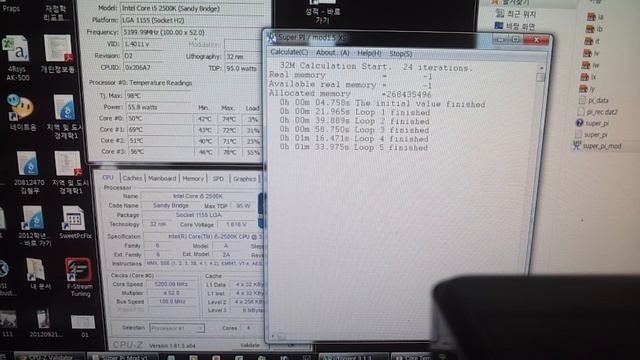This screenshot has height=360, width=640.
Task: Select the pi_data file in Explorer
Action: pyautogui.click(x=593, y=100)
